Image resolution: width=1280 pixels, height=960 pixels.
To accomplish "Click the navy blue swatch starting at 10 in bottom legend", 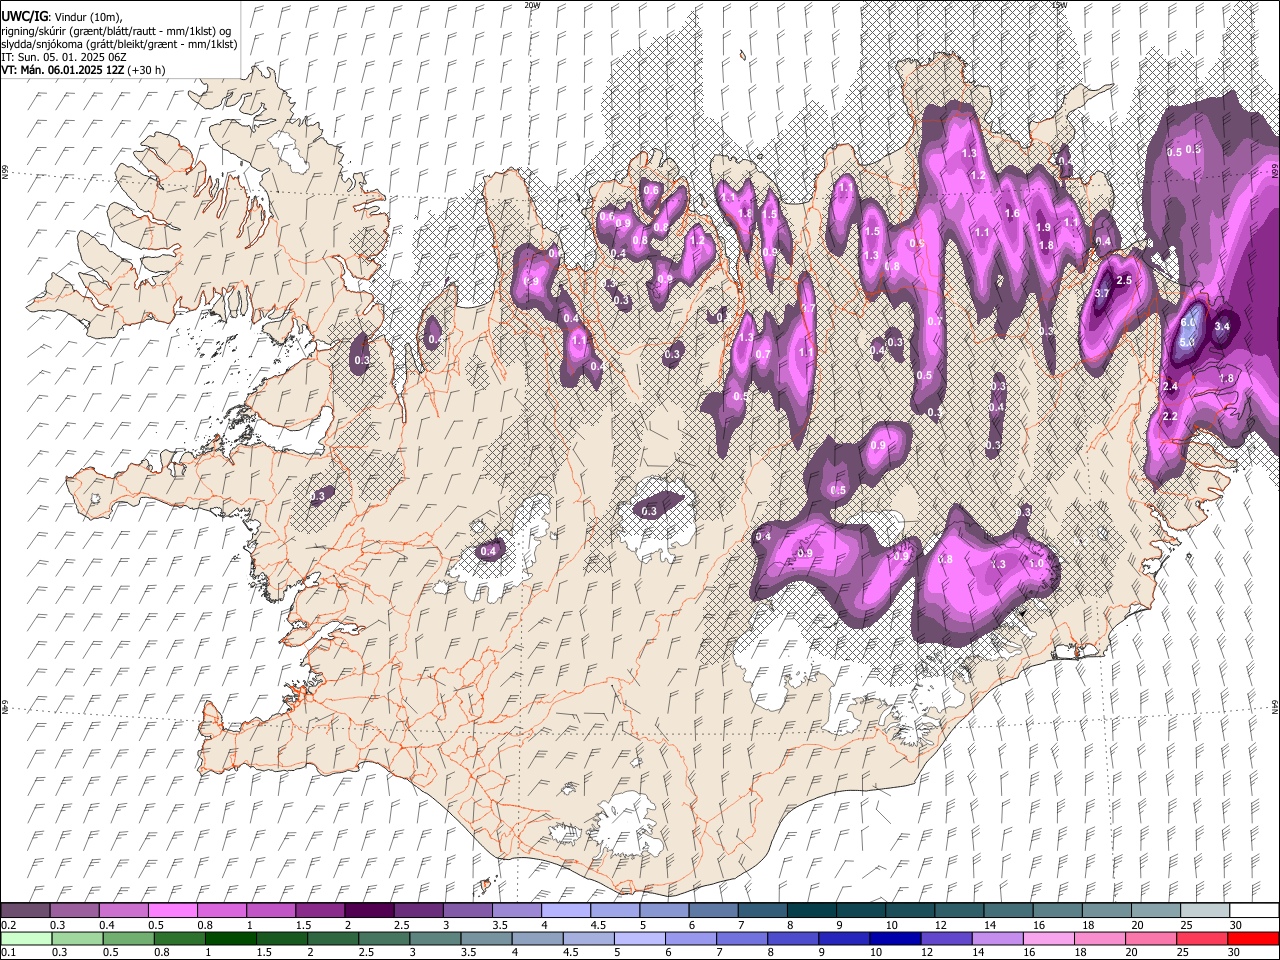I will pyautogui.click(x=895, y=938).
